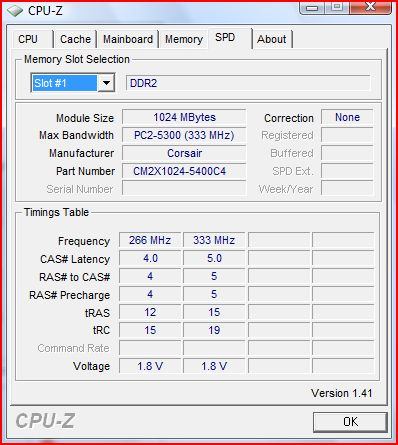Open the Cache tab
The image size is (398, 445).
(x=75, y=39)
